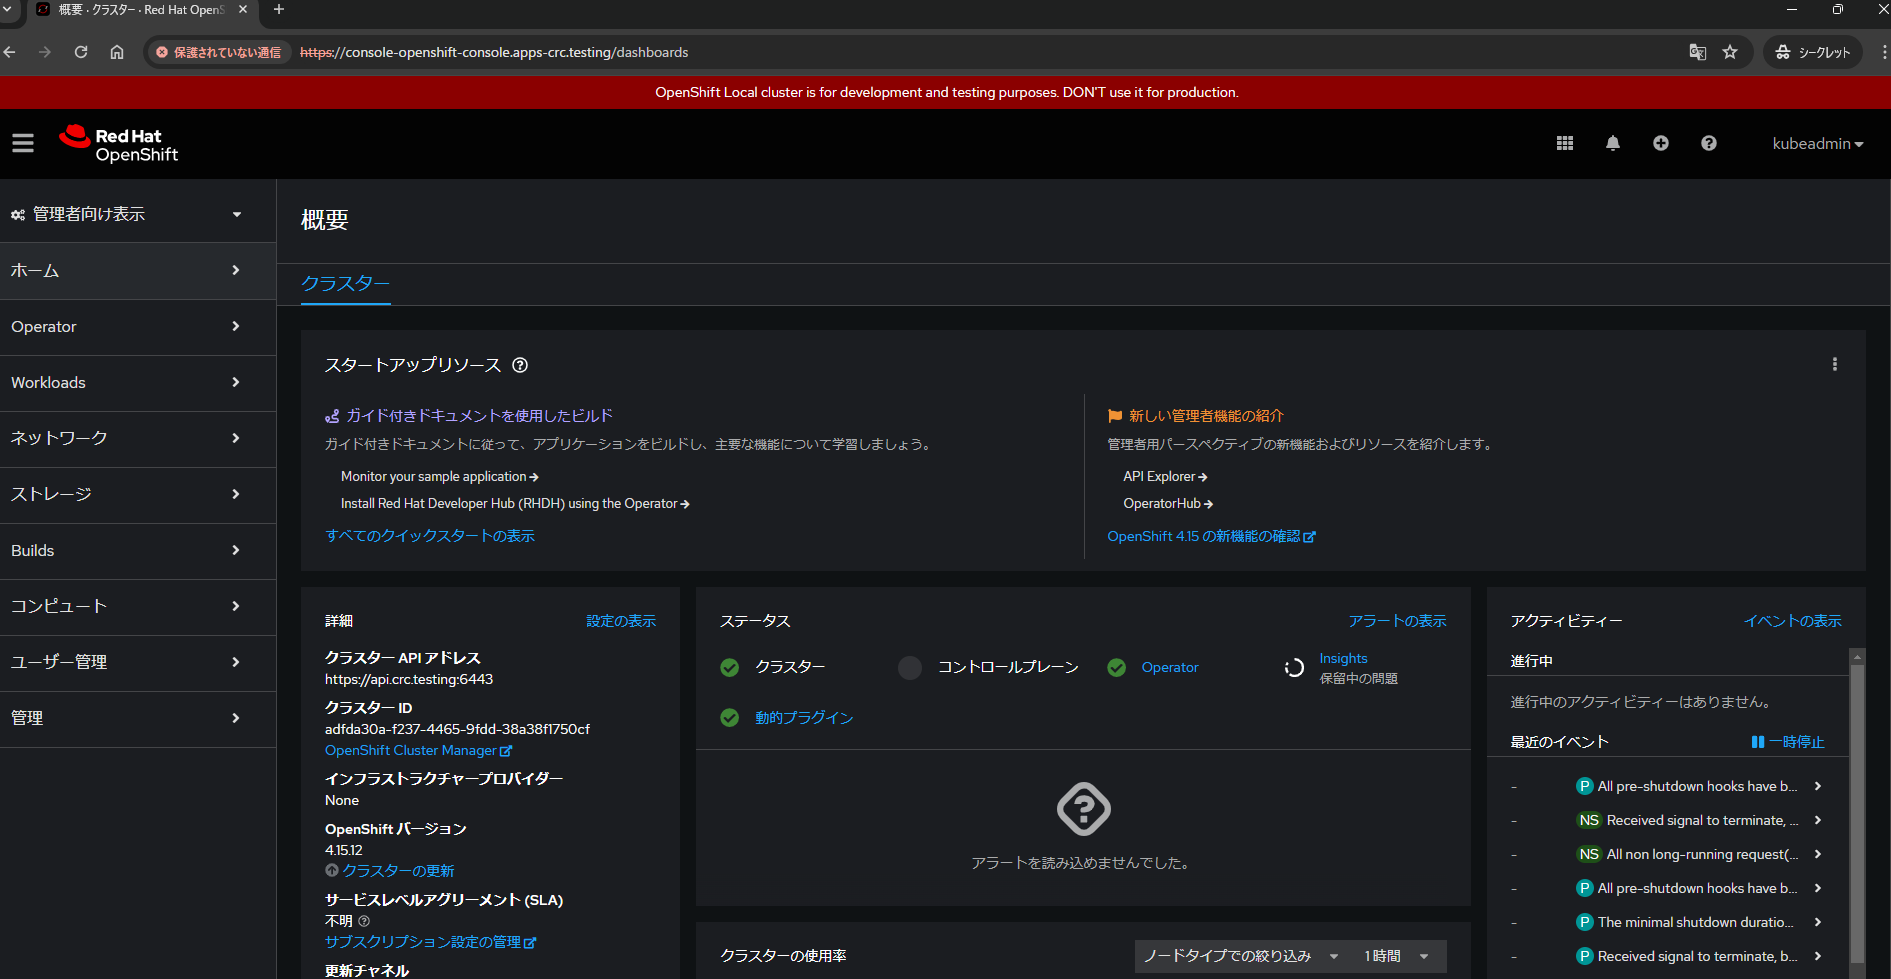Screen dimensions: 1891x979
Task: Open the node type filter dropdown
Action: [1240, 956]
